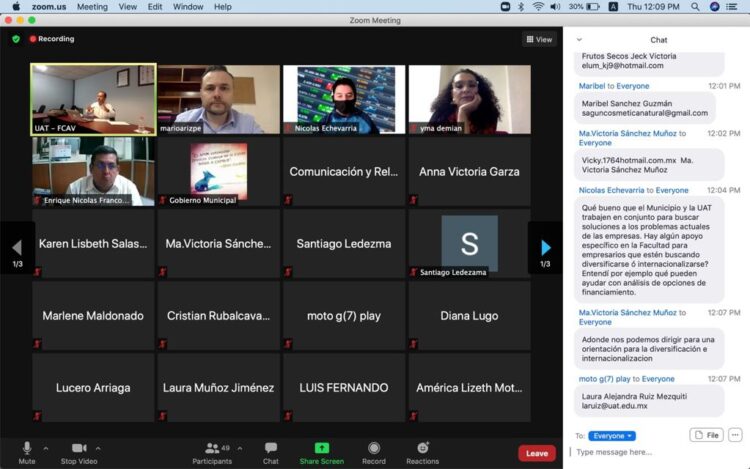
Task: Go to previous gallery page arrow
Action: pos(17,248)
